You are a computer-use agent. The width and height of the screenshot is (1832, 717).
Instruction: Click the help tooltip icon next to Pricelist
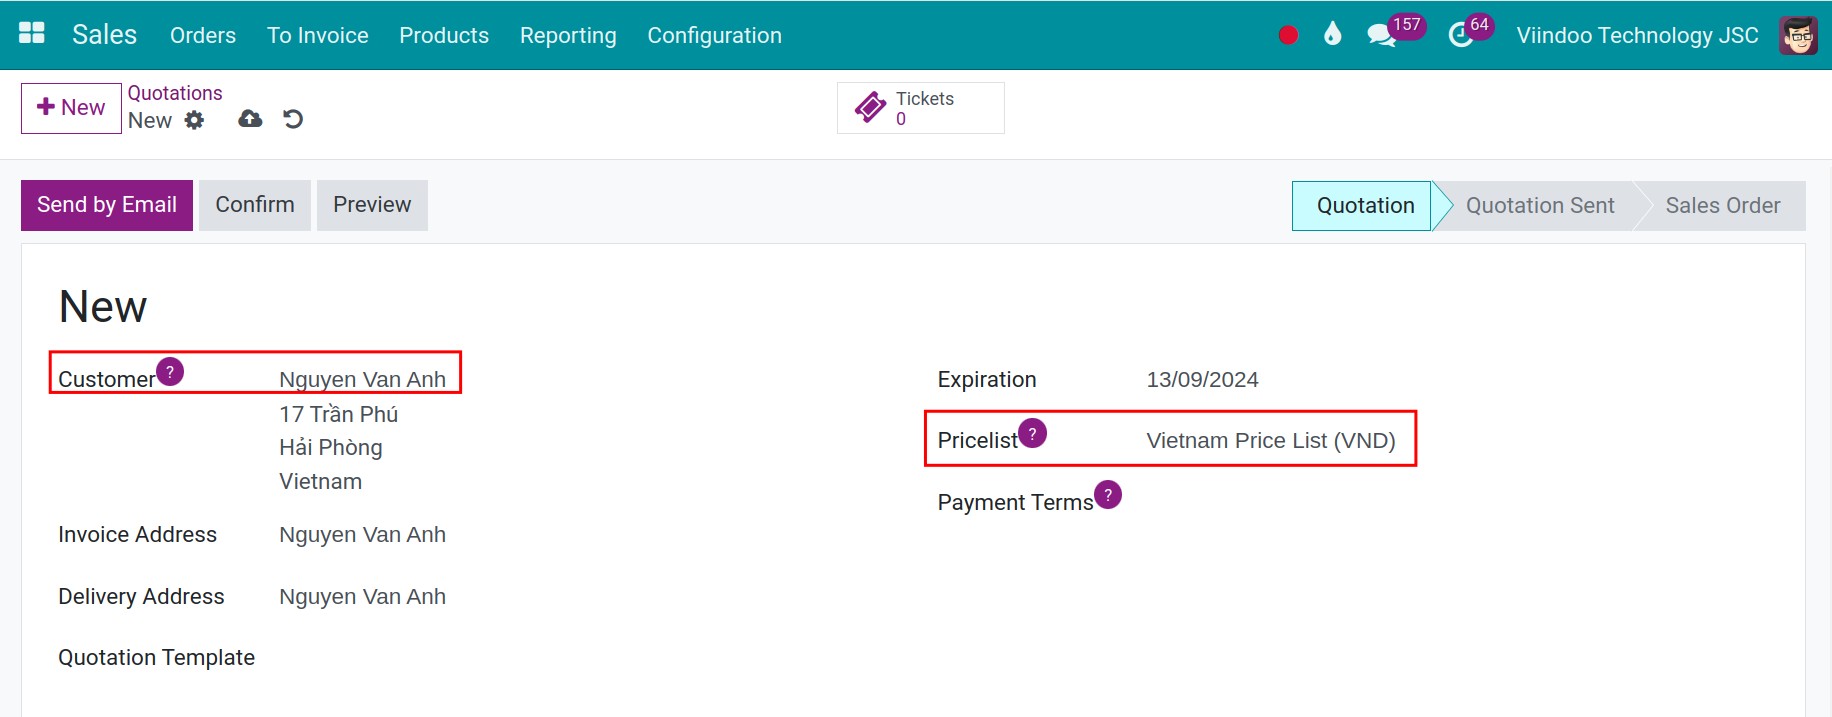coord(1032,433)
